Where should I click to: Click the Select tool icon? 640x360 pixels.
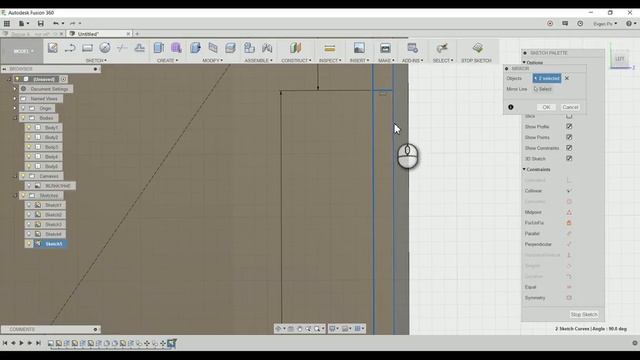[x=442, y=48]
